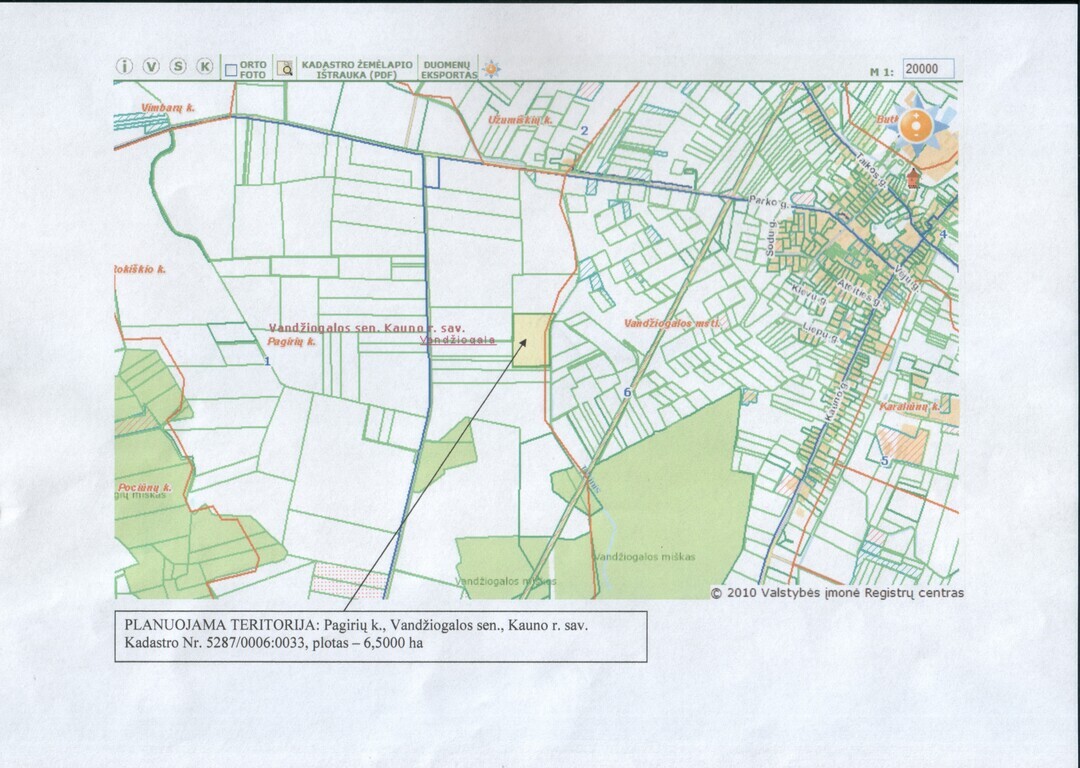
Task: Click the circled 'i' info icon
Action: point(124,67)
